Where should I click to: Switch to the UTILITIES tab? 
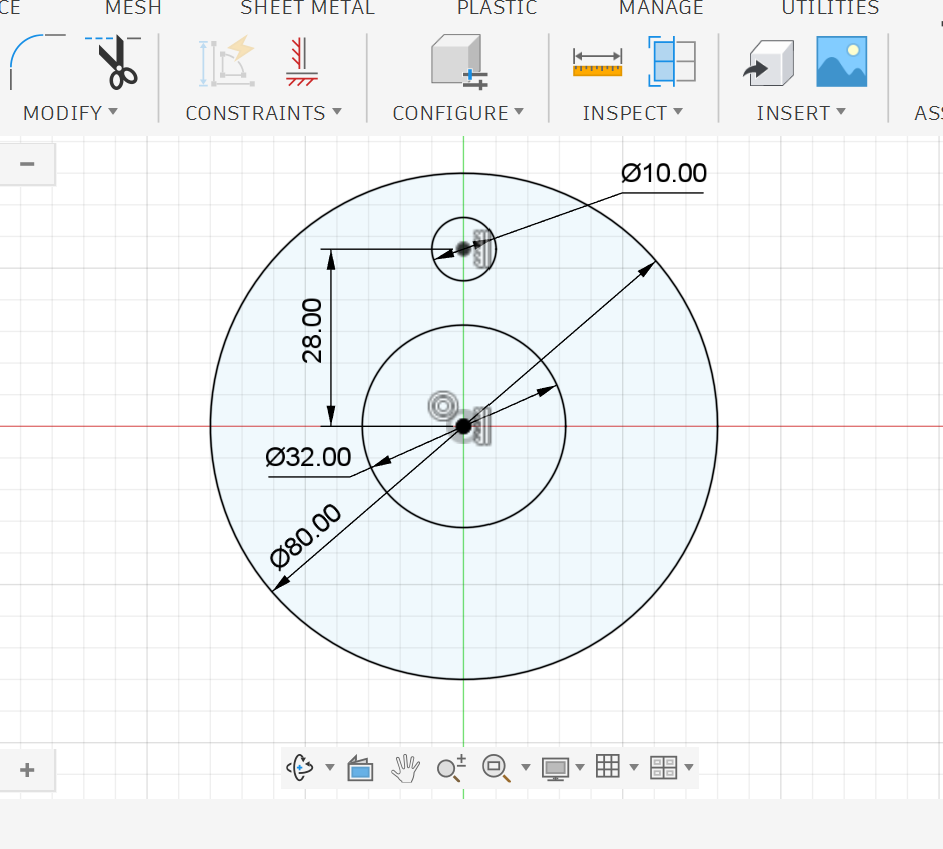[x=830, y=8]
